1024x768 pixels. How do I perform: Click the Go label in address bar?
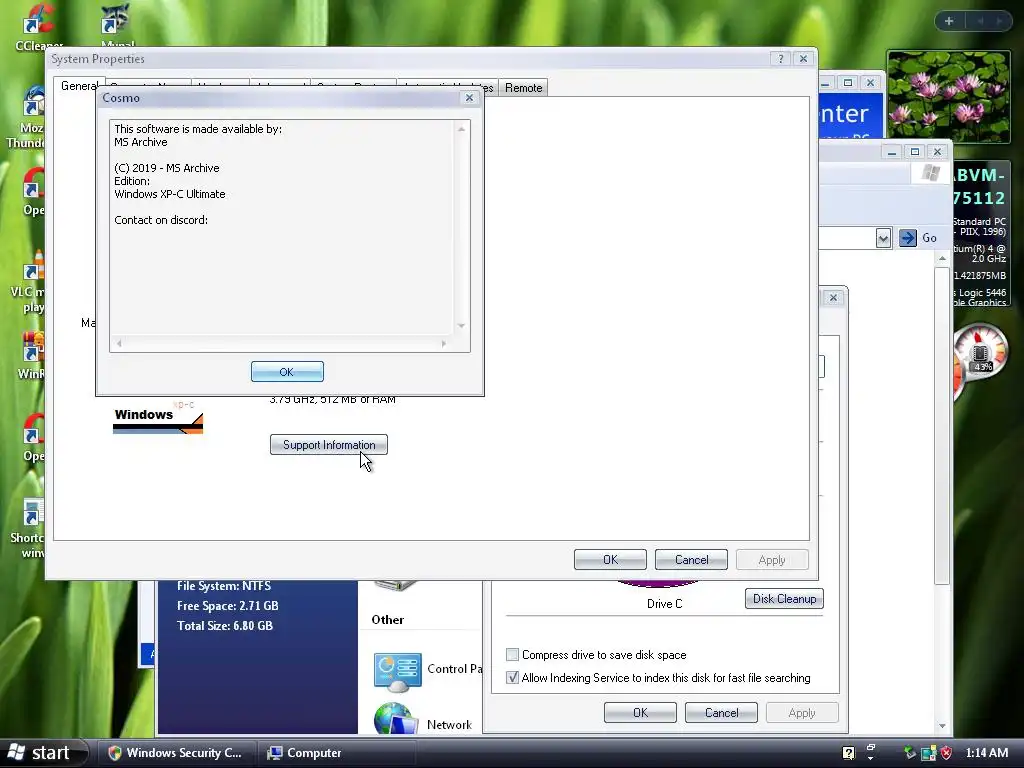click(929, 238)
